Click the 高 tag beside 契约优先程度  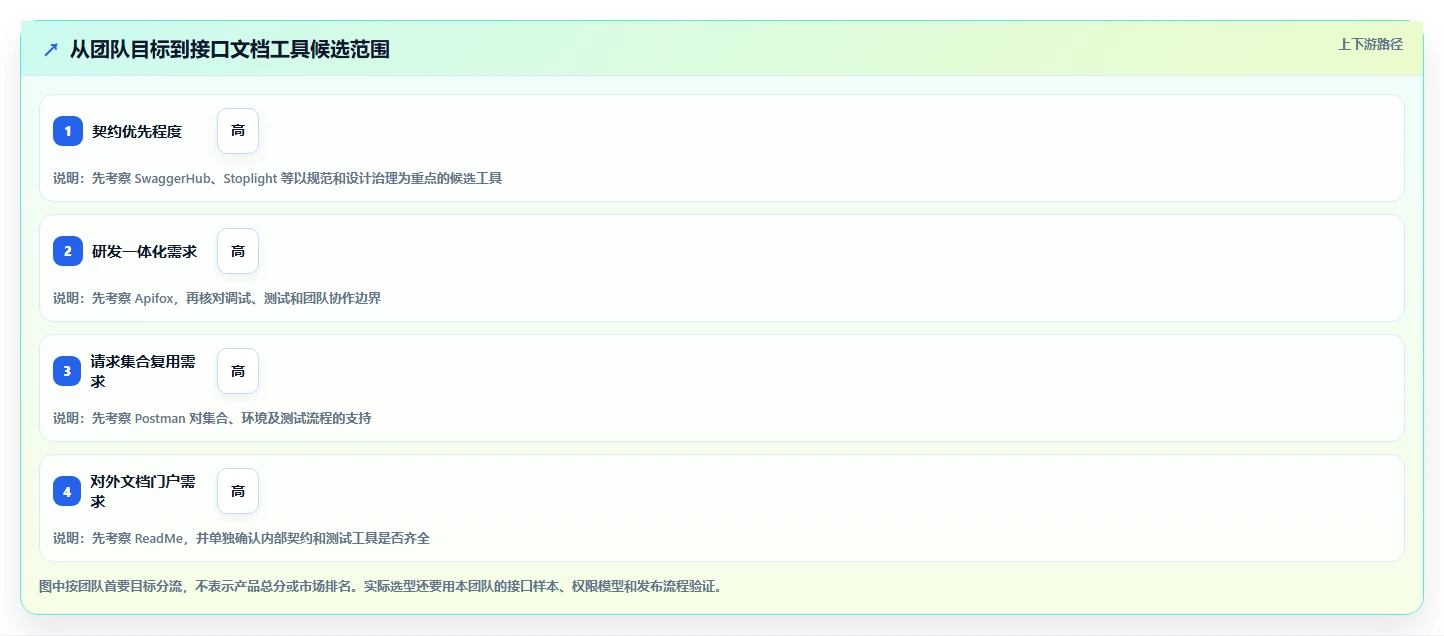click(238, 131)
